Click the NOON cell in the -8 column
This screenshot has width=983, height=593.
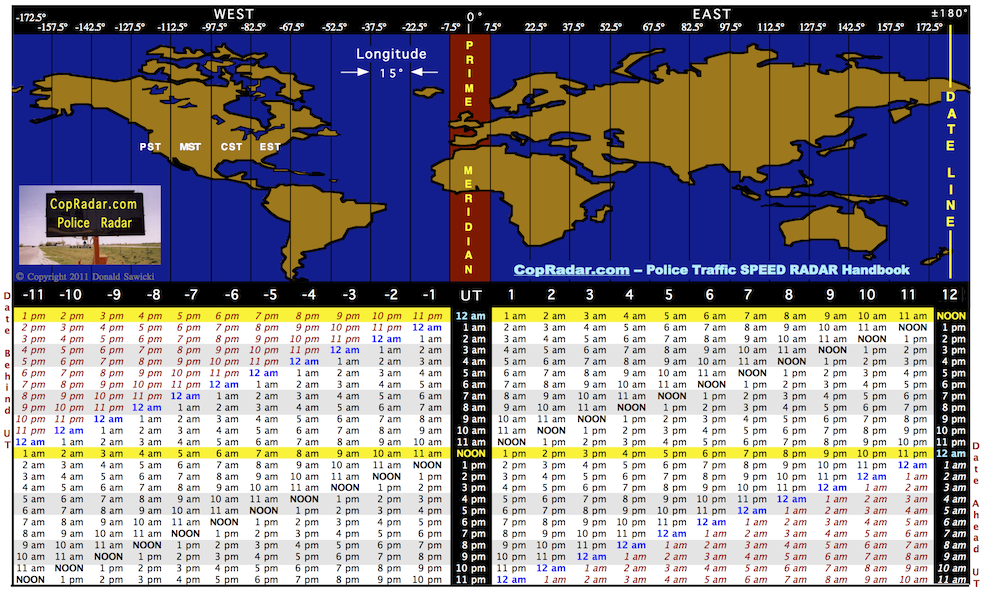(x=147, y=545)
